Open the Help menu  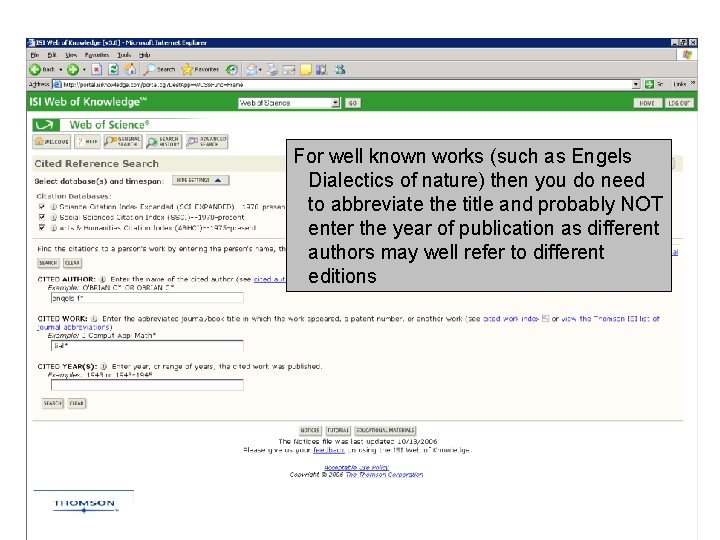pyautogui.click(x=145, y=55)
